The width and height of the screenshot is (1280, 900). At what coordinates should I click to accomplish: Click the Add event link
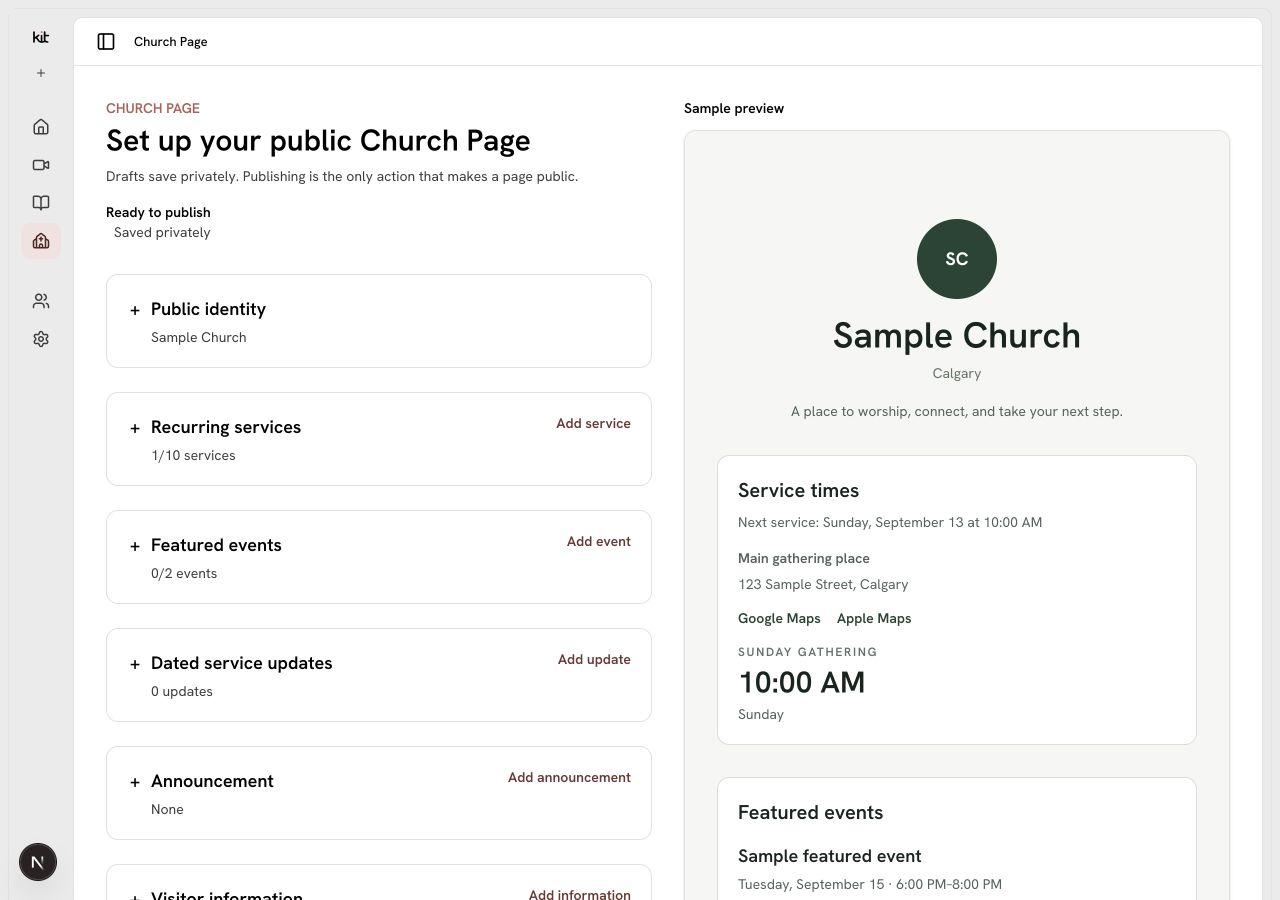(599, 542)
